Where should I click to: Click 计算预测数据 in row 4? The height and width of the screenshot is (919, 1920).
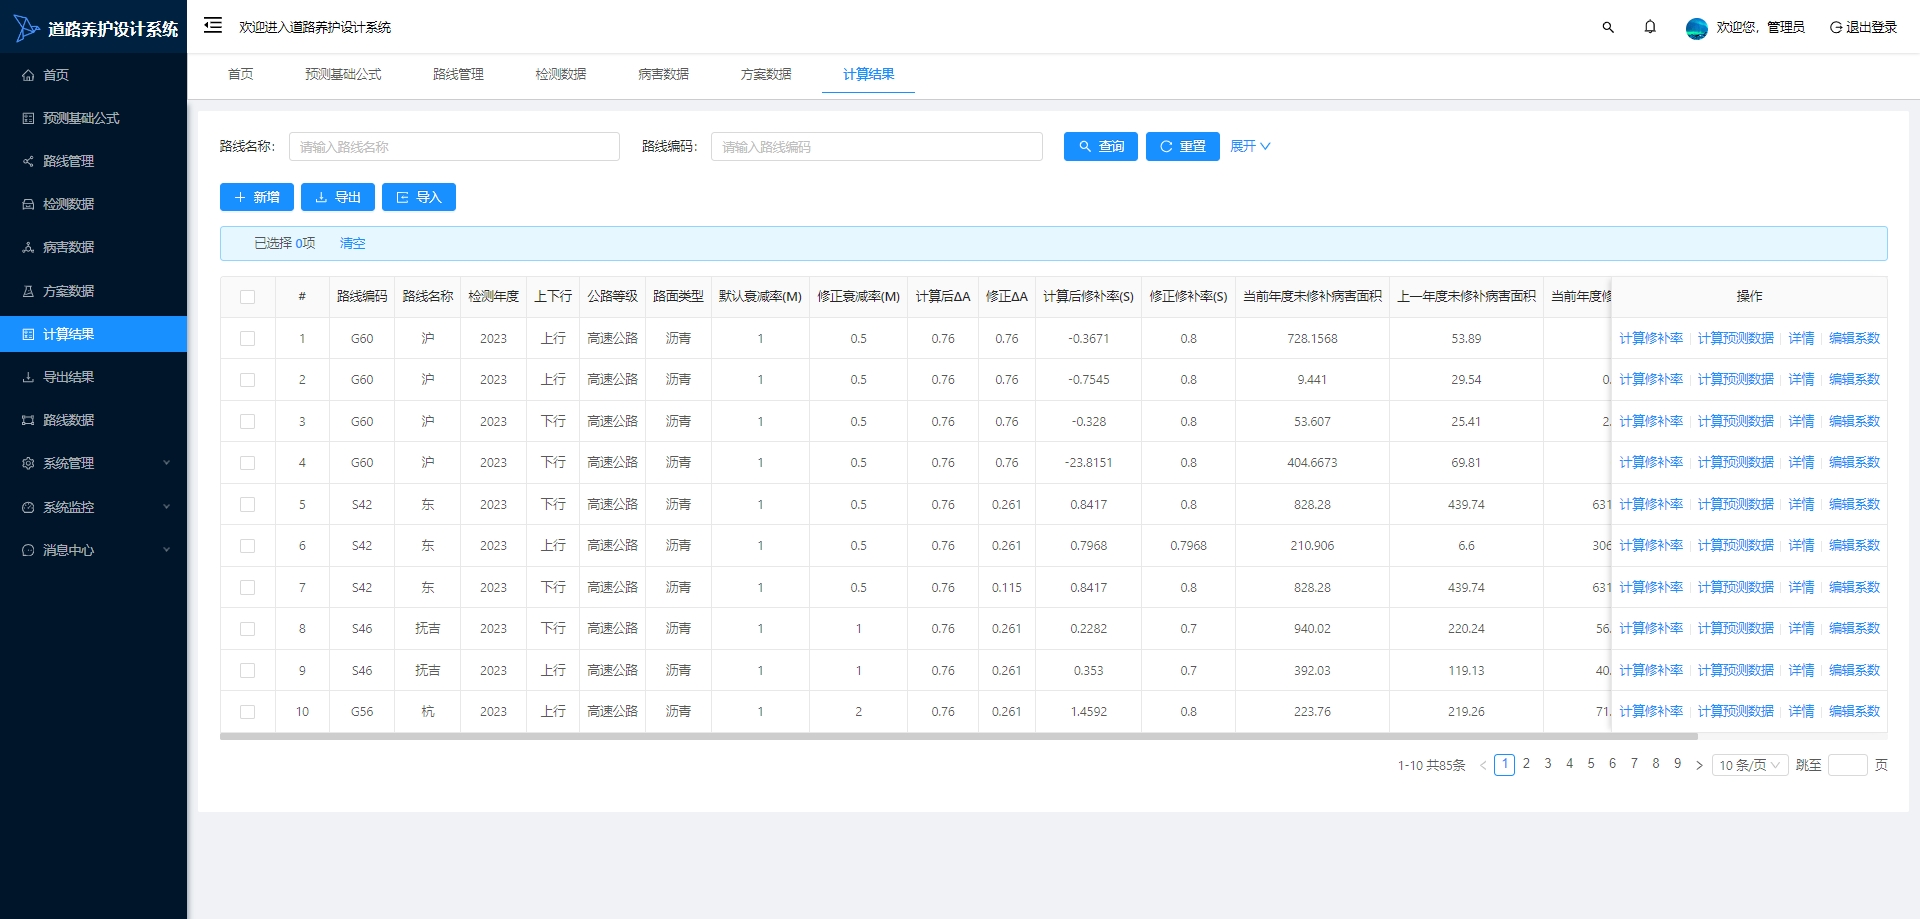1736,463
